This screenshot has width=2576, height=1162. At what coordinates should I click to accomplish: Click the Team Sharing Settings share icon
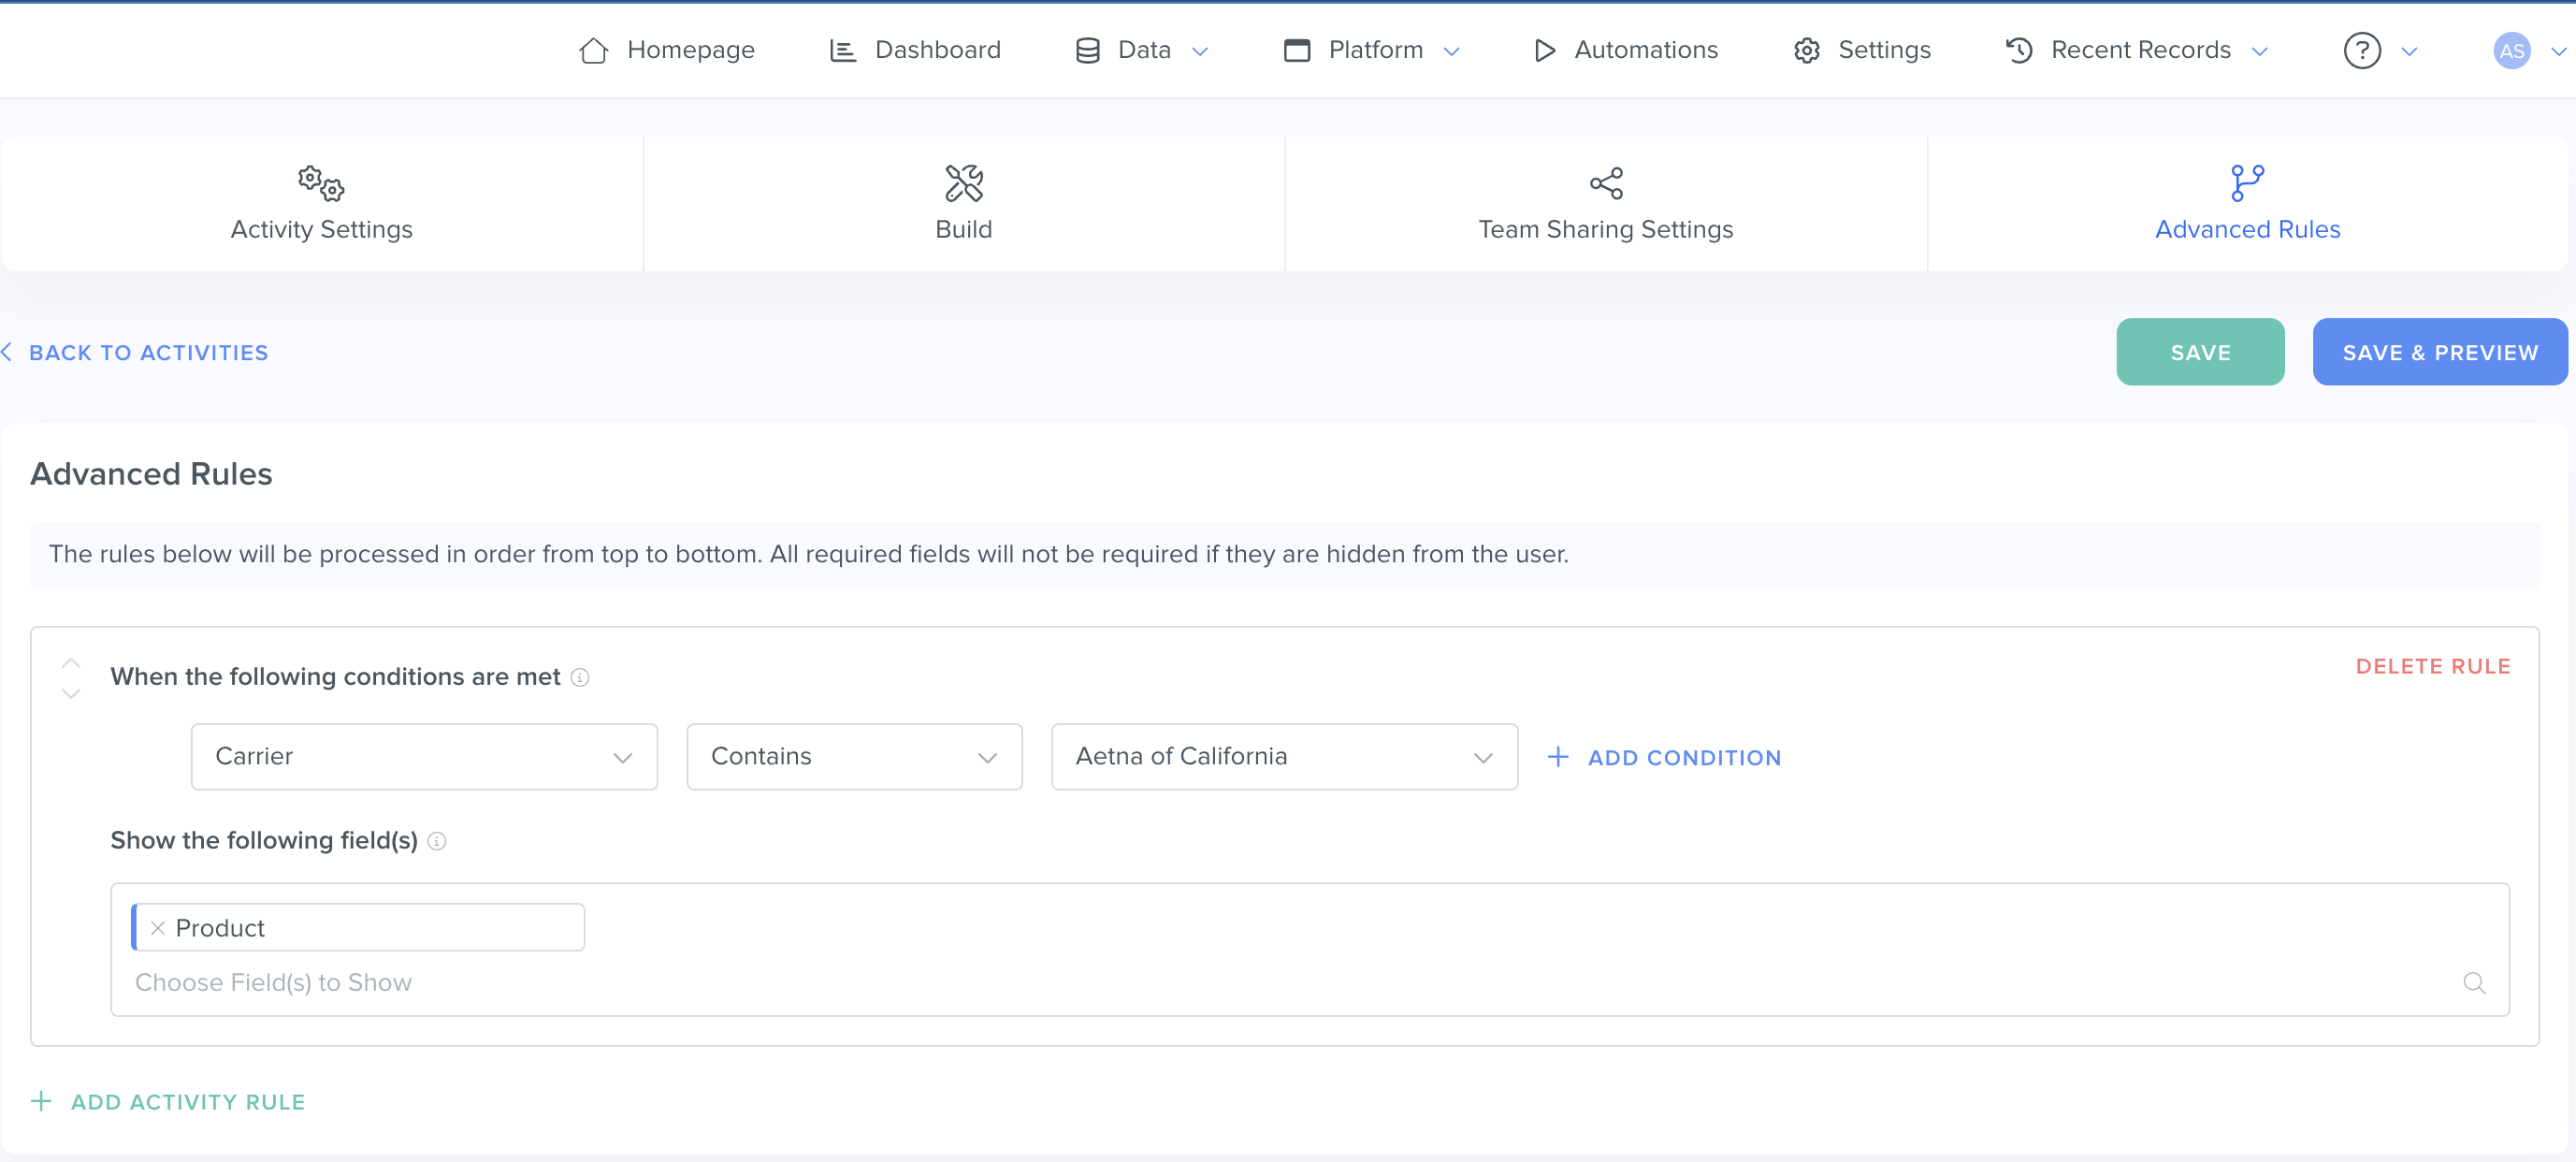pos(1605,183)
